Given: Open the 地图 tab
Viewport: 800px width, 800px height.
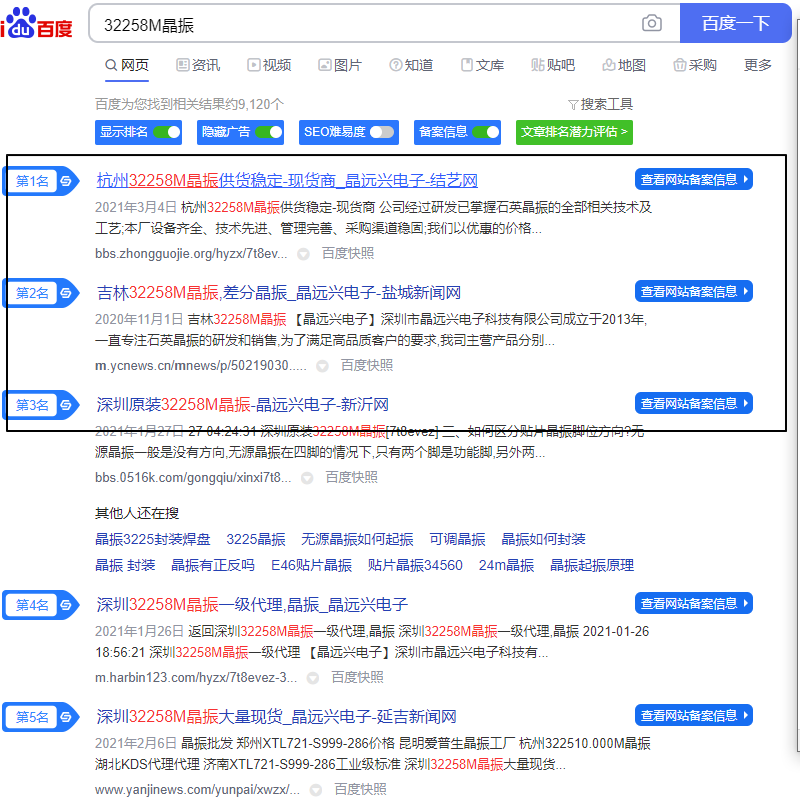Looking at the screenshot, I should click(x=624, y=65).
